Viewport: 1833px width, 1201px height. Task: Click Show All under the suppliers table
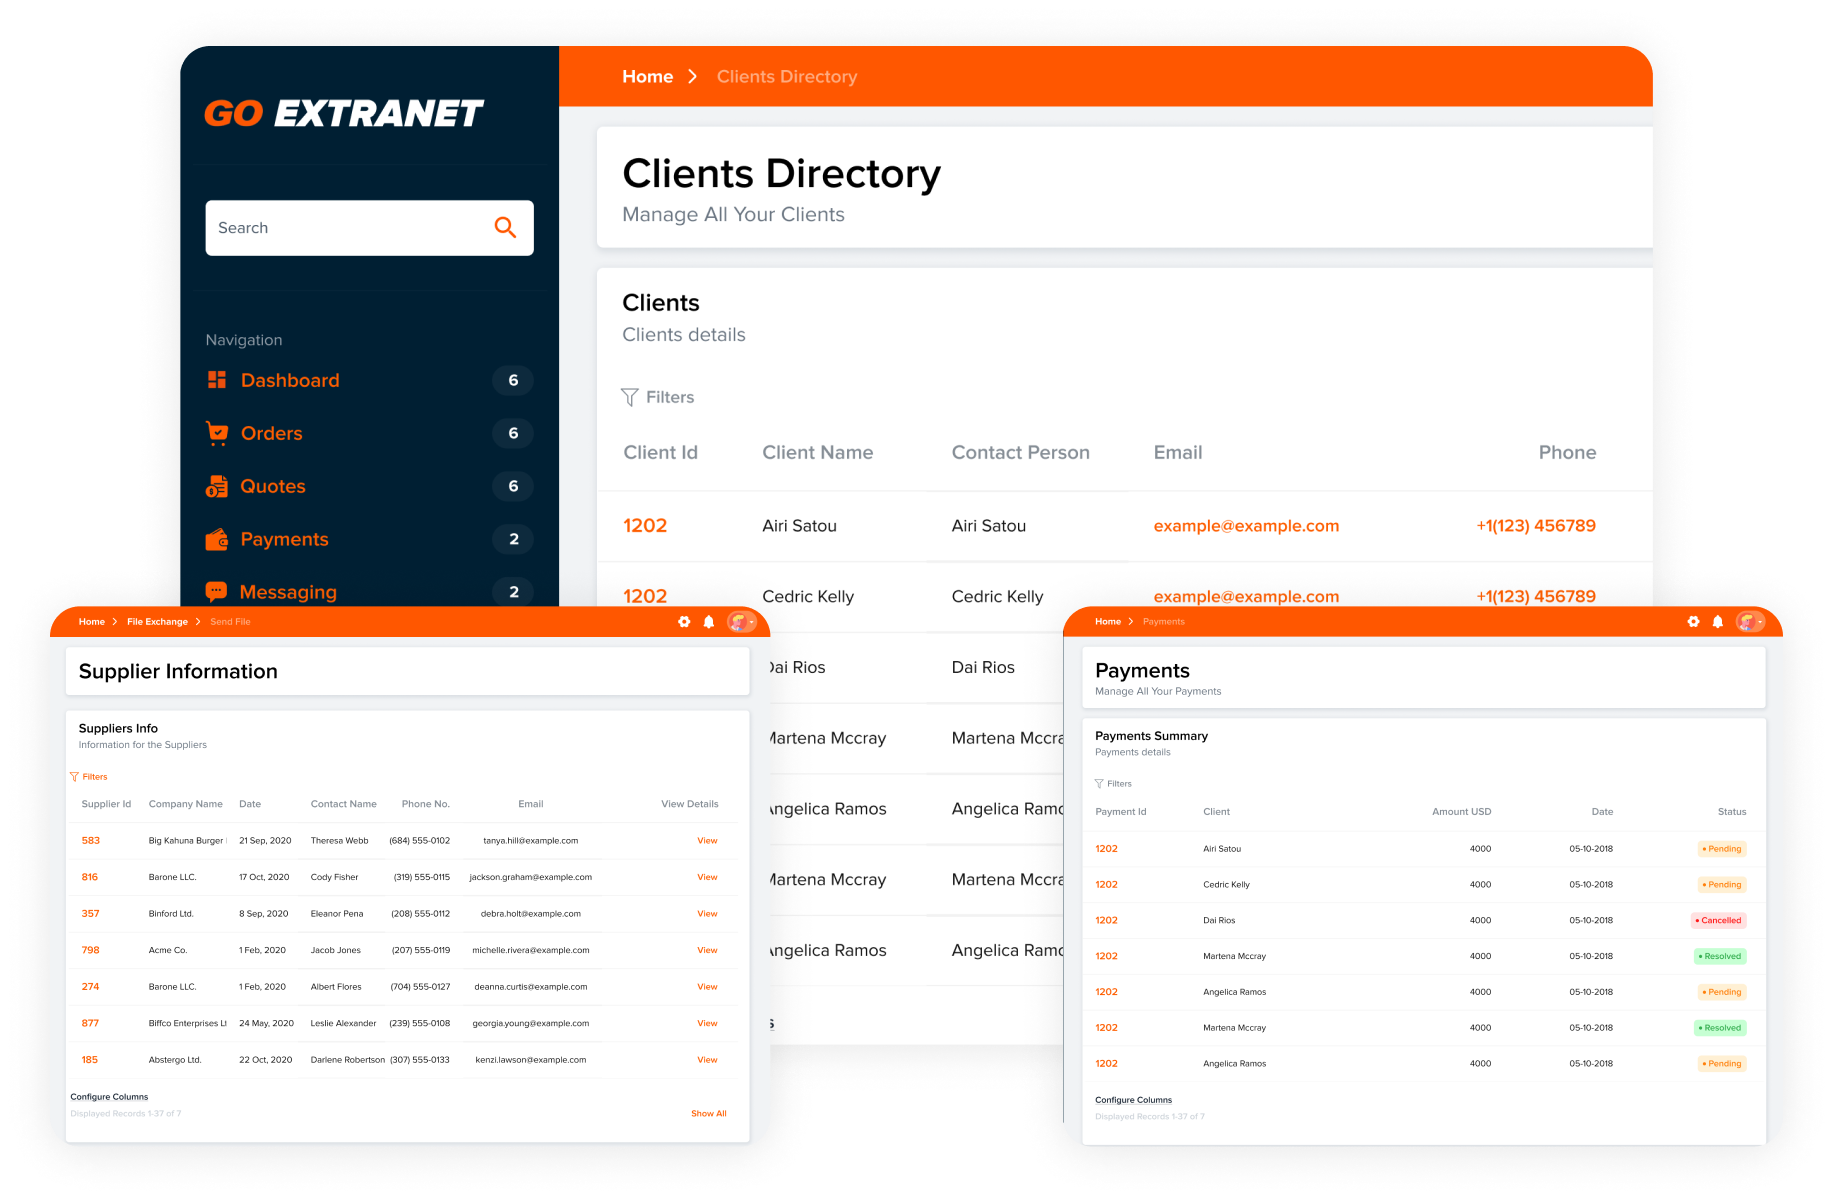[x=708, y=1114]
